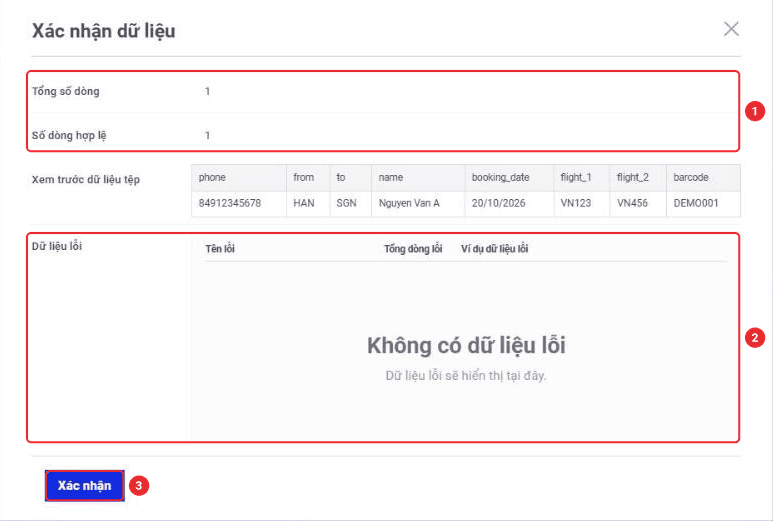Click the Xác nhận dữ liệu title
Screen dimensions: 773x521
coord(104,31)
